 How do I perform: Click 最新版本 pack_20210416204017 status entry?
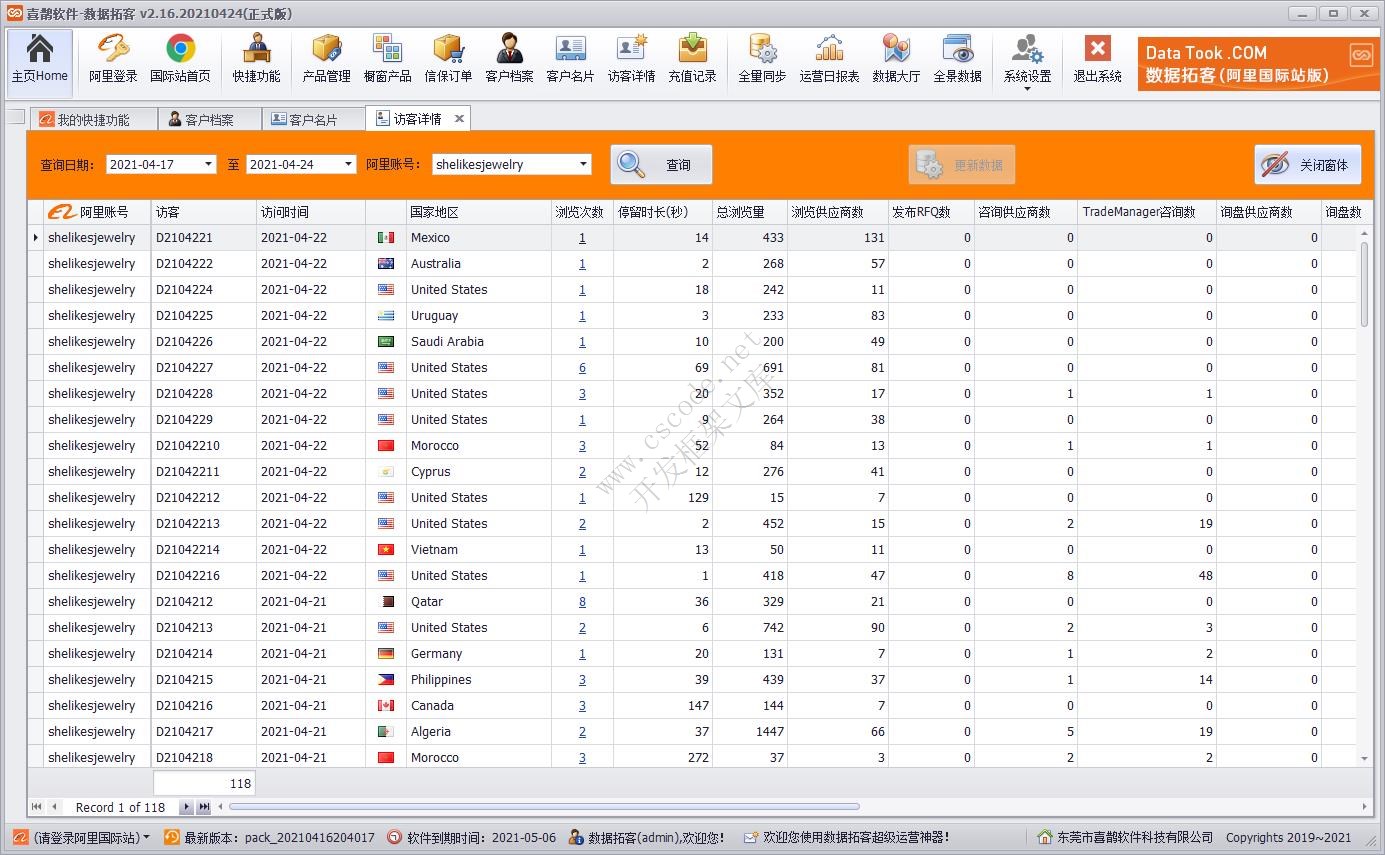tap(271, 837)
